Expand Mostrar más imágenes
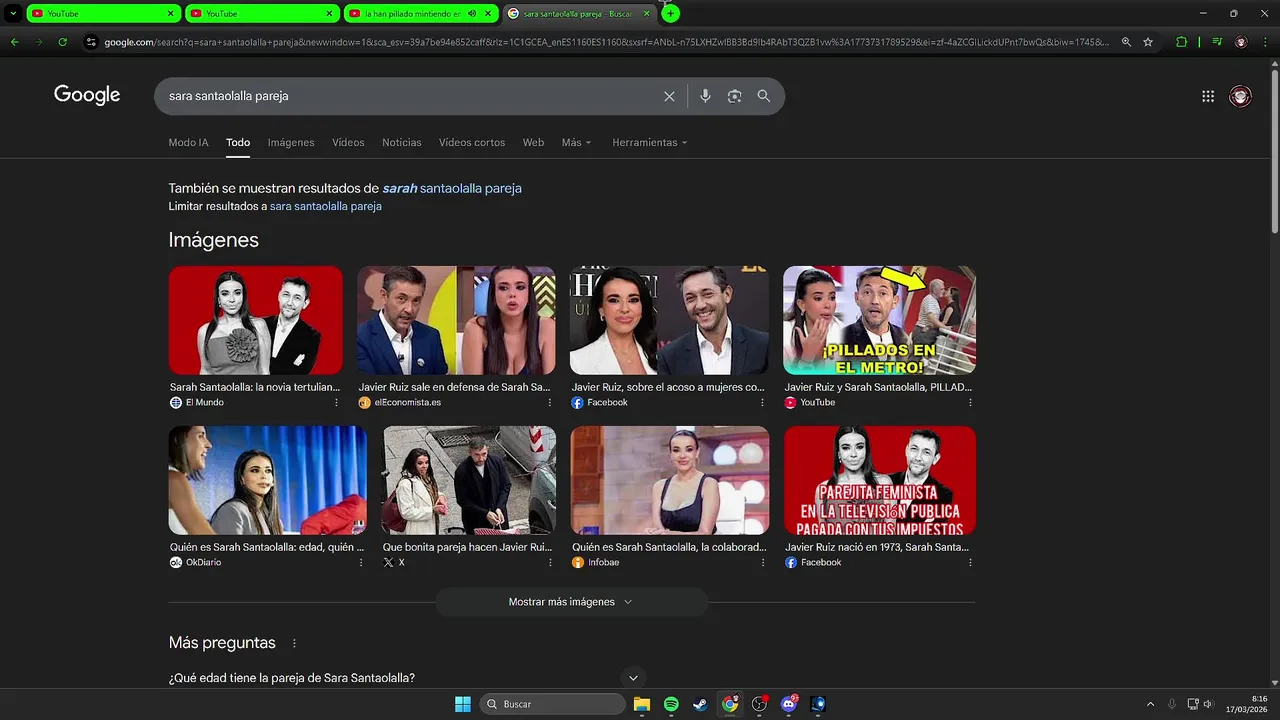Image resolution: width=1280 pixels, height=720 pixels. [571, 602]
